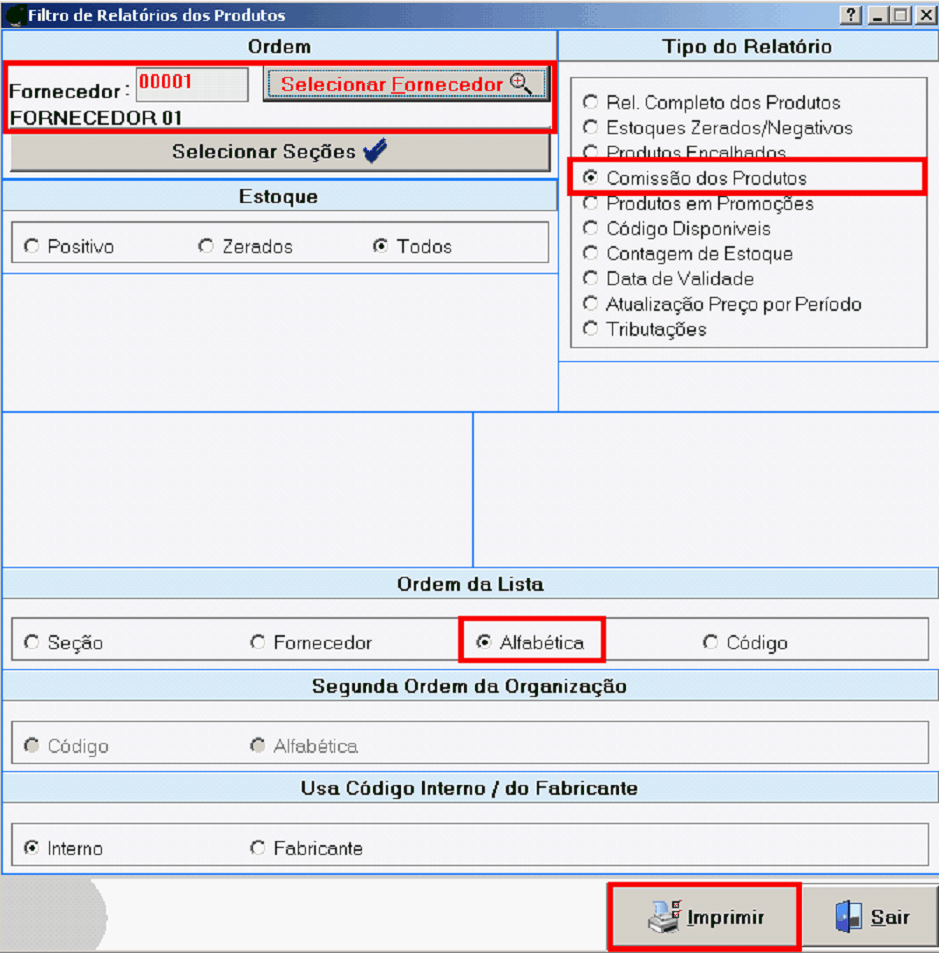Order the list by Fornecedor
This screenshot has width=940, height=954.
click(x=258, y=643)
